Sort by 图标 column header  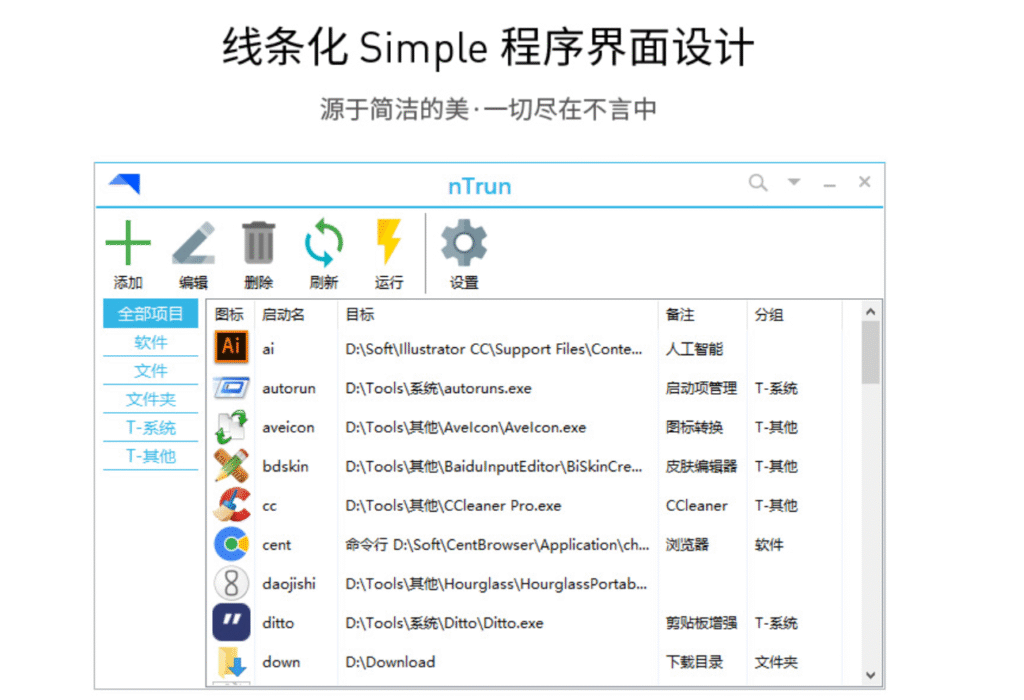[x=229, y=315]
